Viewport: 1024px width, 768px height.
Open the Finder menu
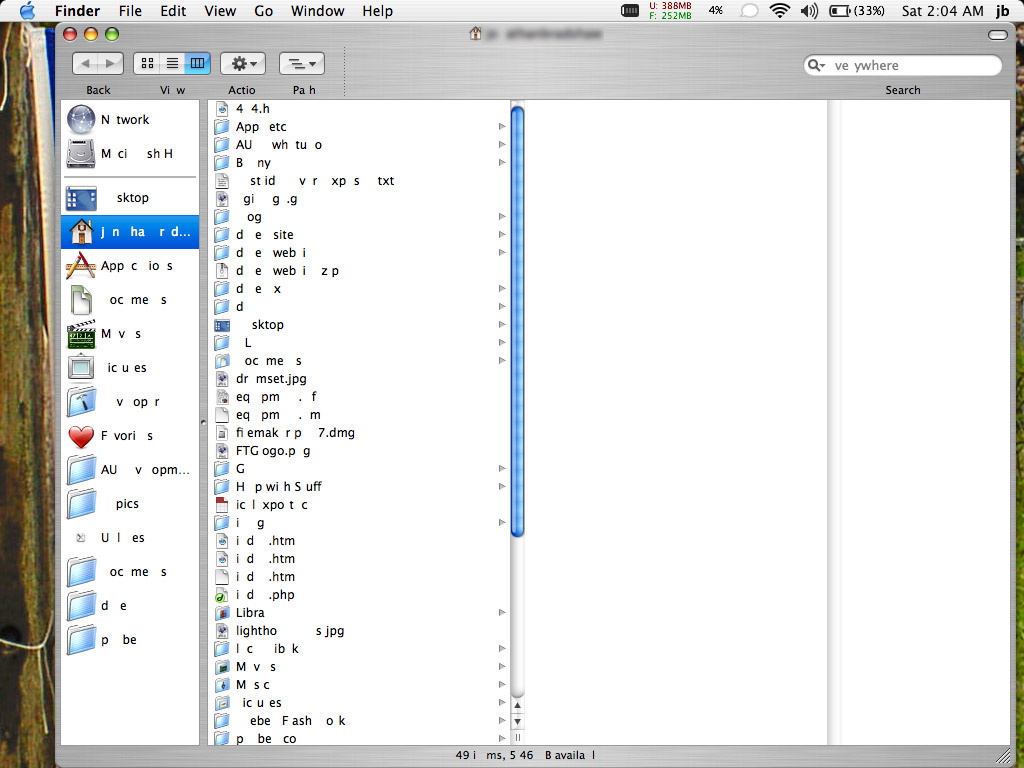77,11
